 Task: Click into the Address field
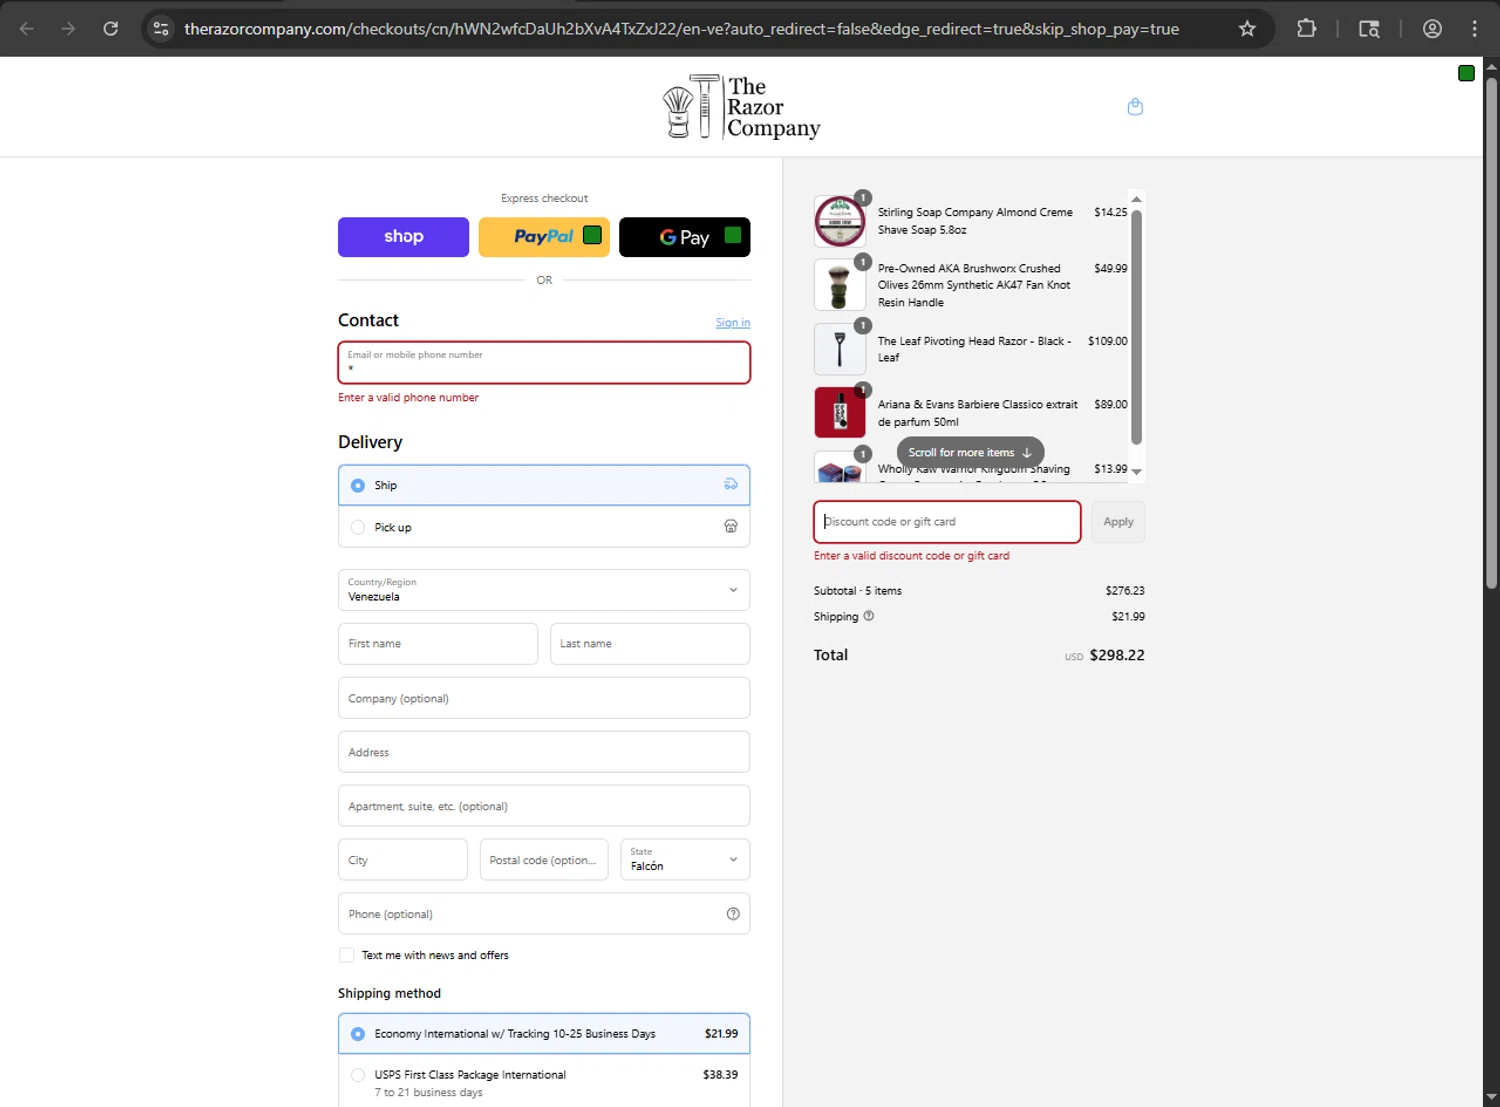[544, 752]
